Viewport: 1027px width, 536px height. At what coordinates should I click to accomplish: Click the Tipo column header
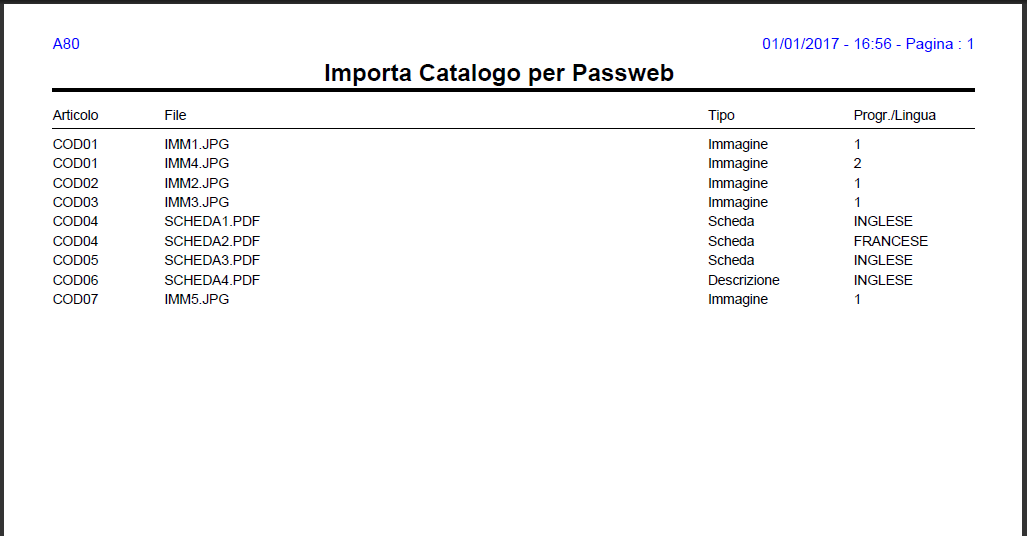(x=721, y=115)
